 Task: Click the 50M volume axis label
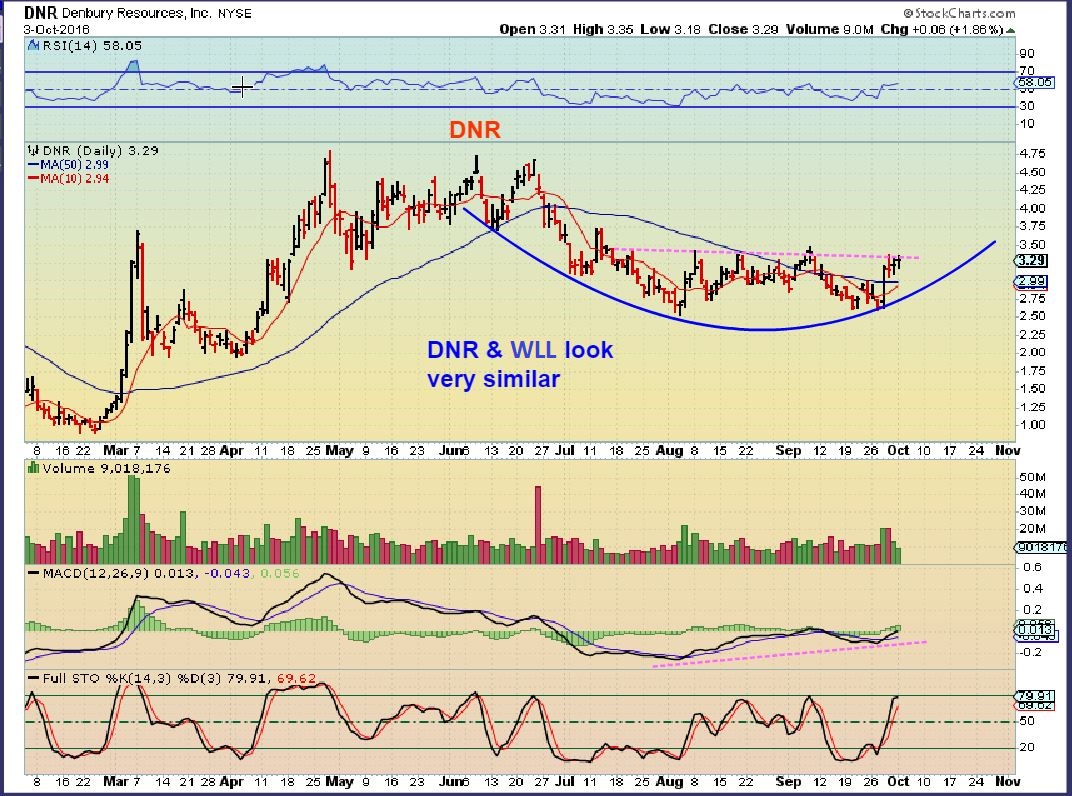pos(1032,477)
